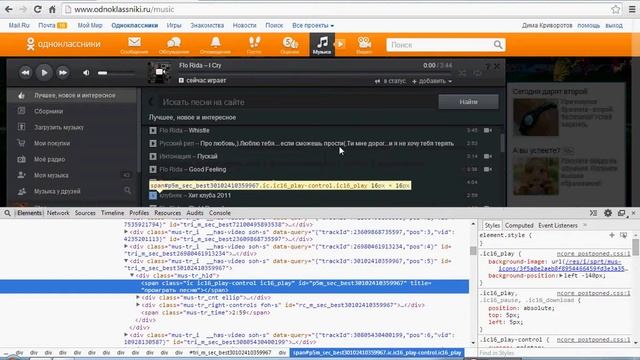Screen dimensions: 640x360
Task: Click the Find button beside song search
Action: [x=468, y=102]
